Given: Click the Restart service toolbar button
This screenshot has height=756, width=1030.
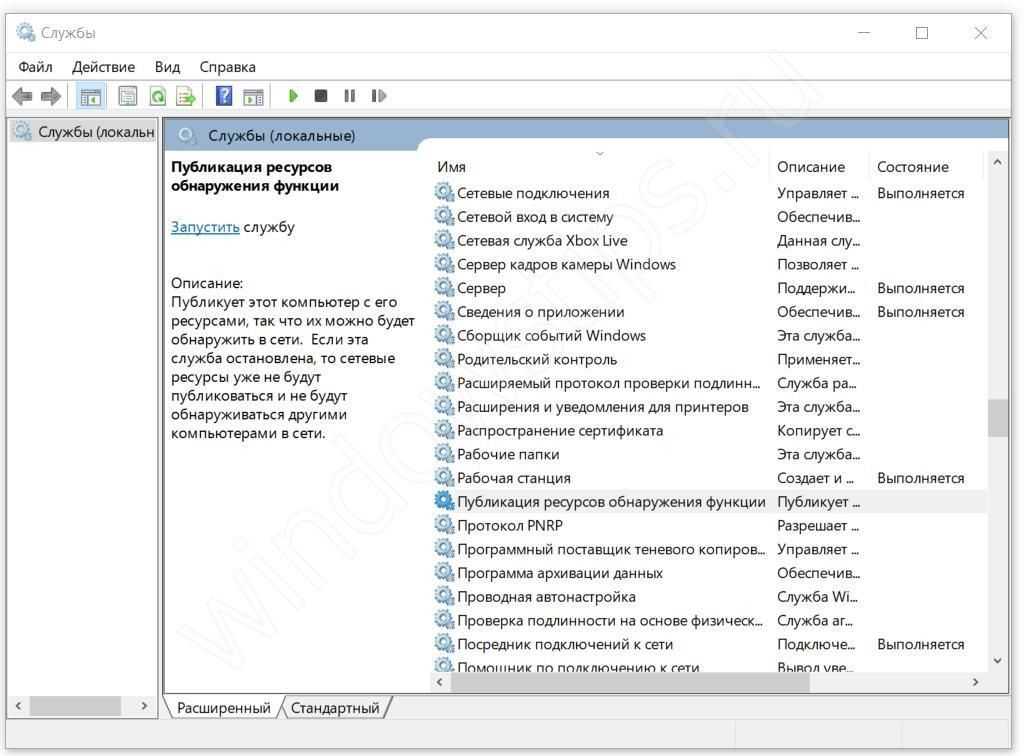Looking at the screenshot, I should [378, 96].
